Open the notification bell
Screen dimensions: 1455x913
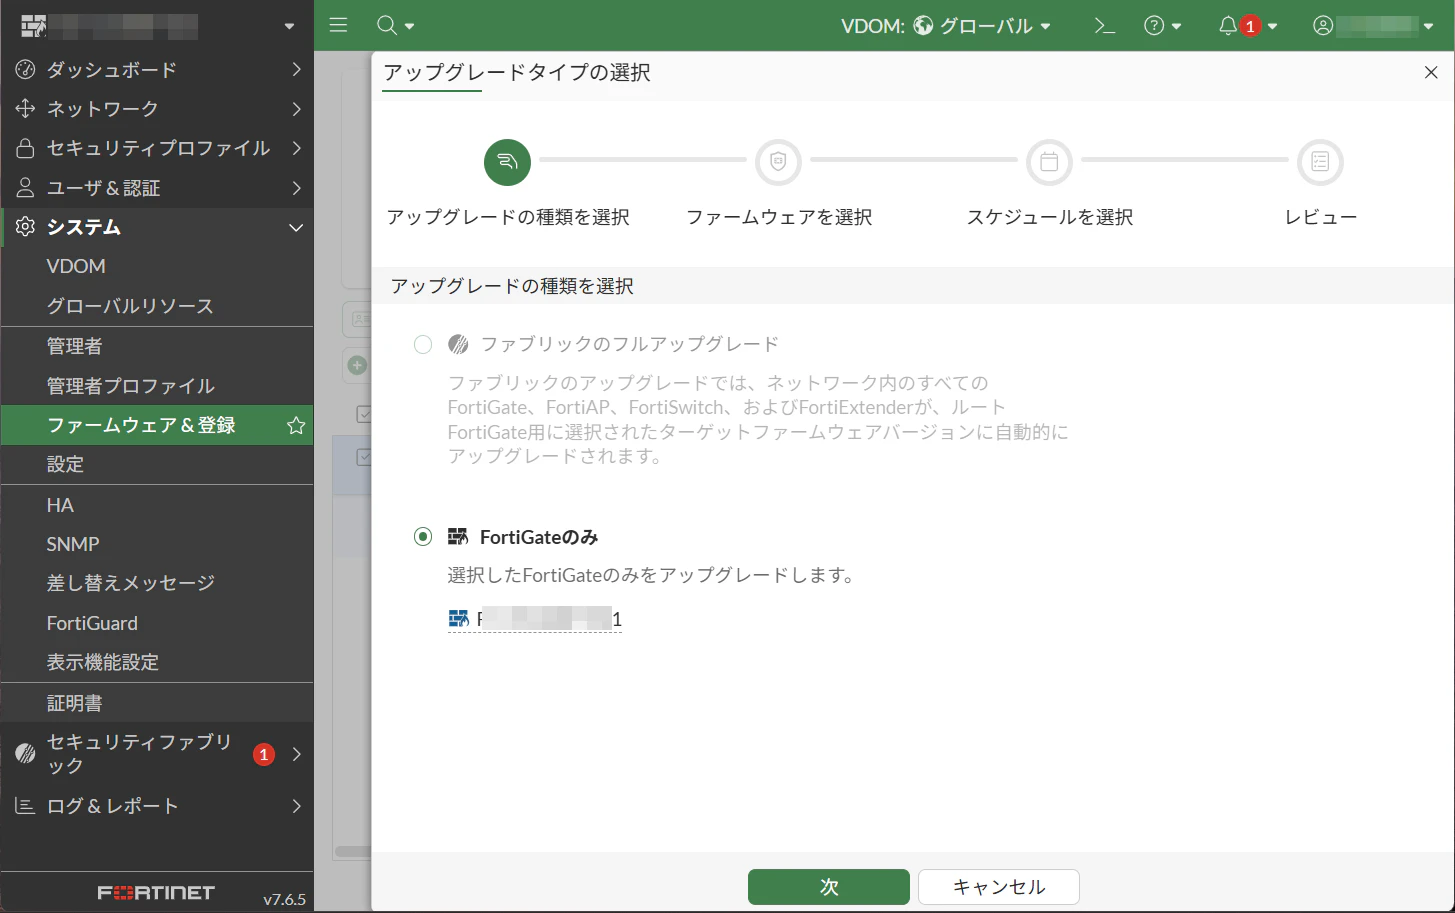pos(1229,25)
